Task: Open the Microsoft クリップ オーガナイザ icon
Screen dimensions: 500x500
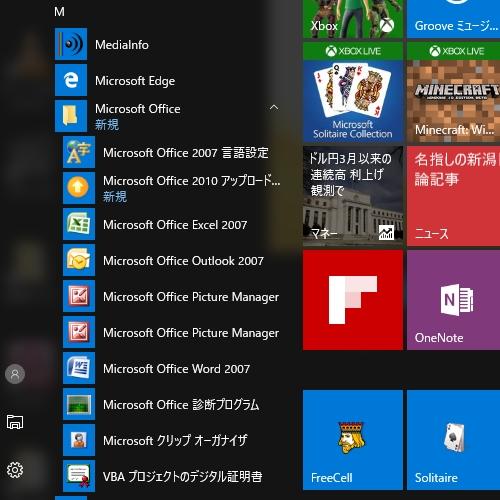Action: point(79,440)
